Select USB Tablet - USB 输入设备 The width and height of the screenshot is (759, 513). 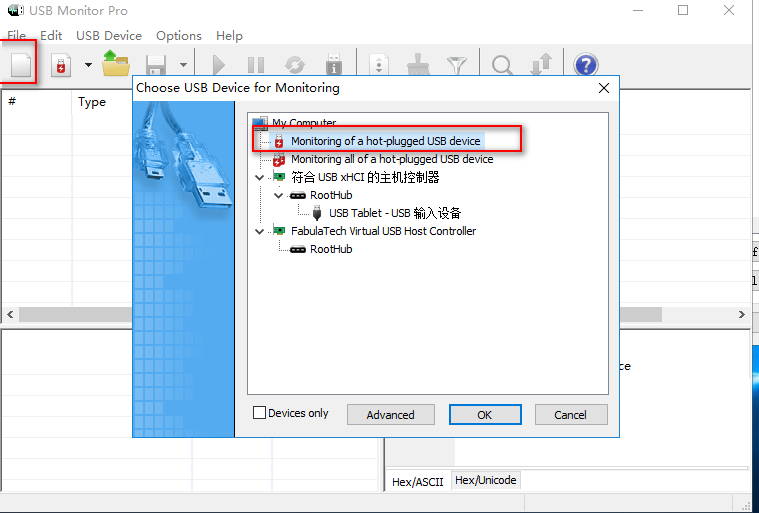click(395, 213)
